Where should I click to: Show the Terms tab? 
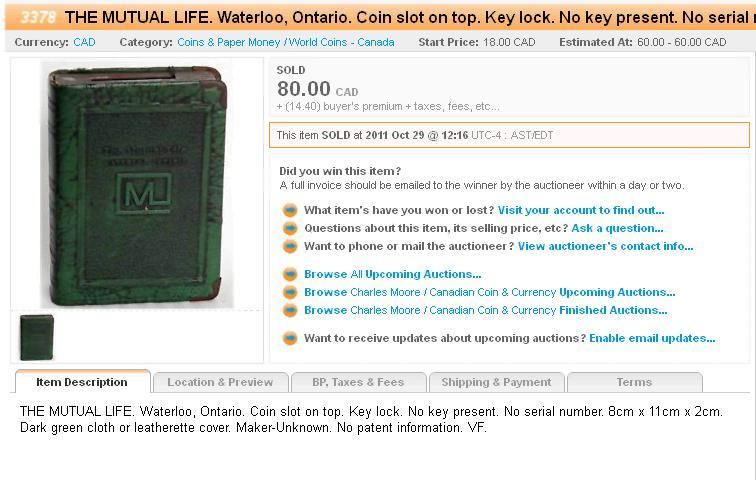click(x=634, y=382)
